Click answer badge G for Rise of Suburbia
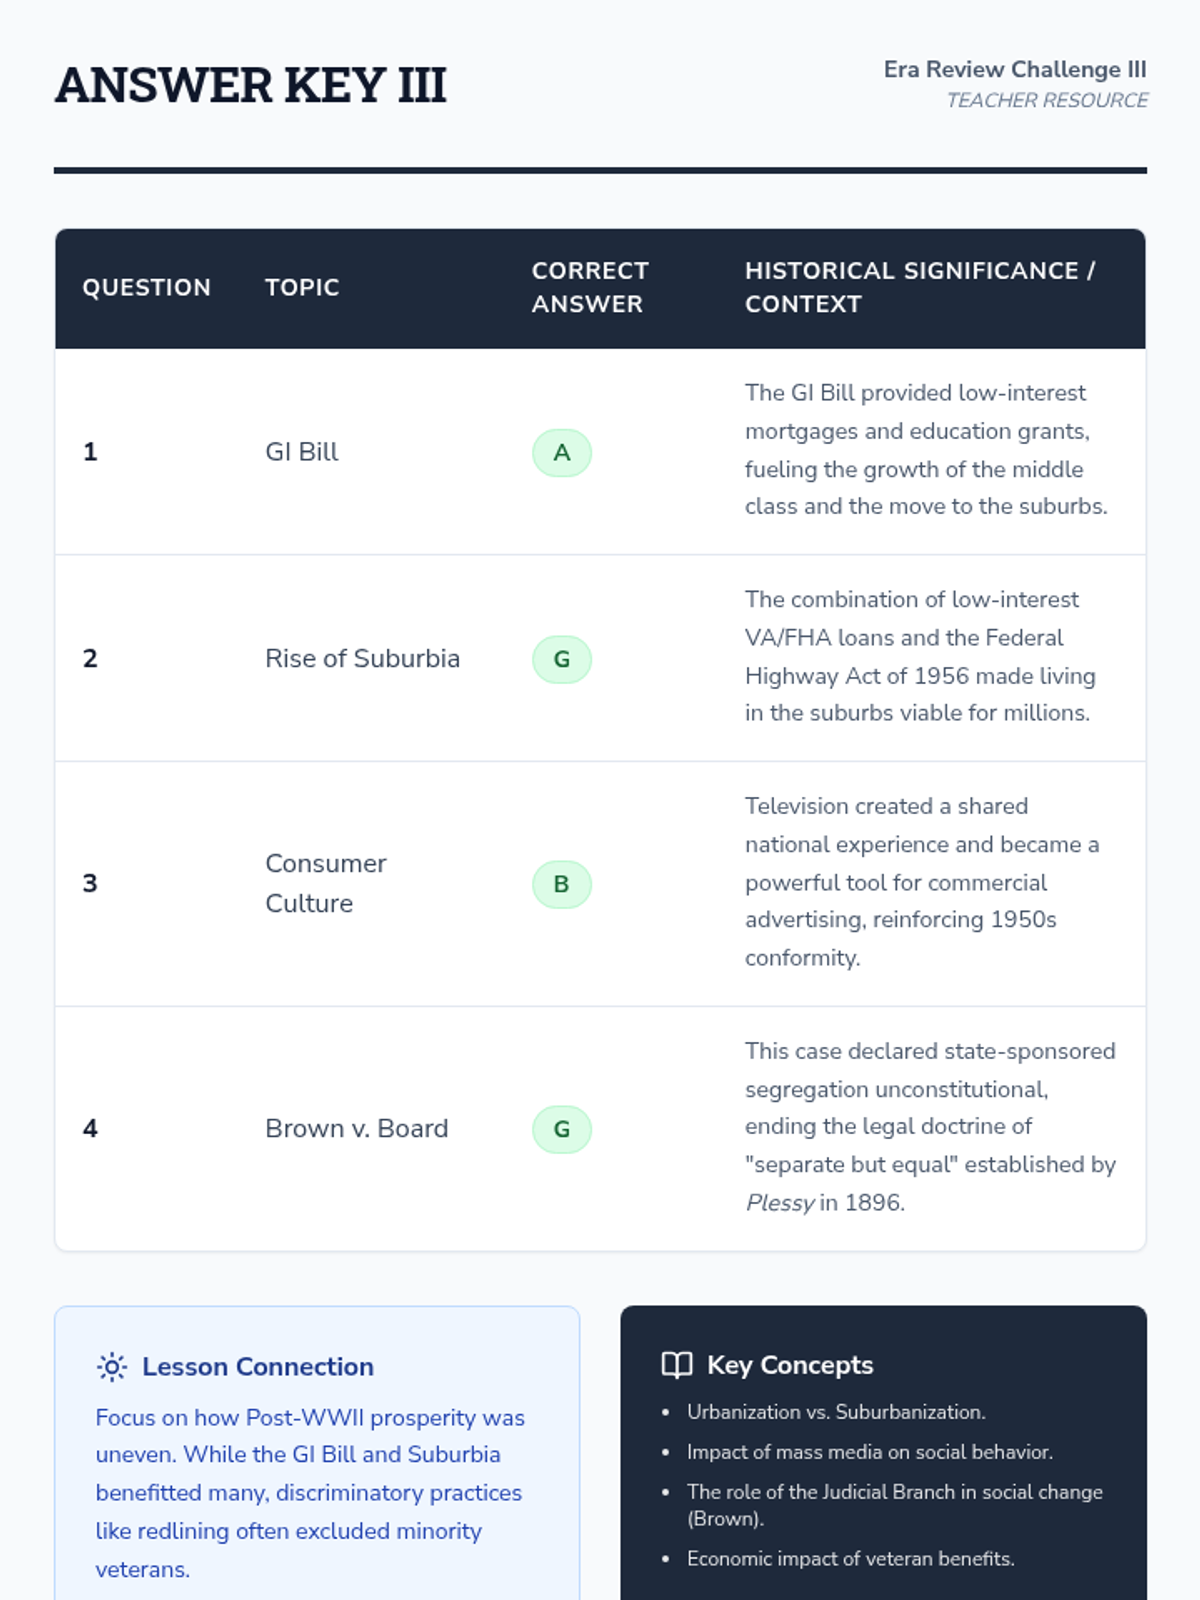The height and width of the screenshot is (1600, 1200). click(562, 660)
